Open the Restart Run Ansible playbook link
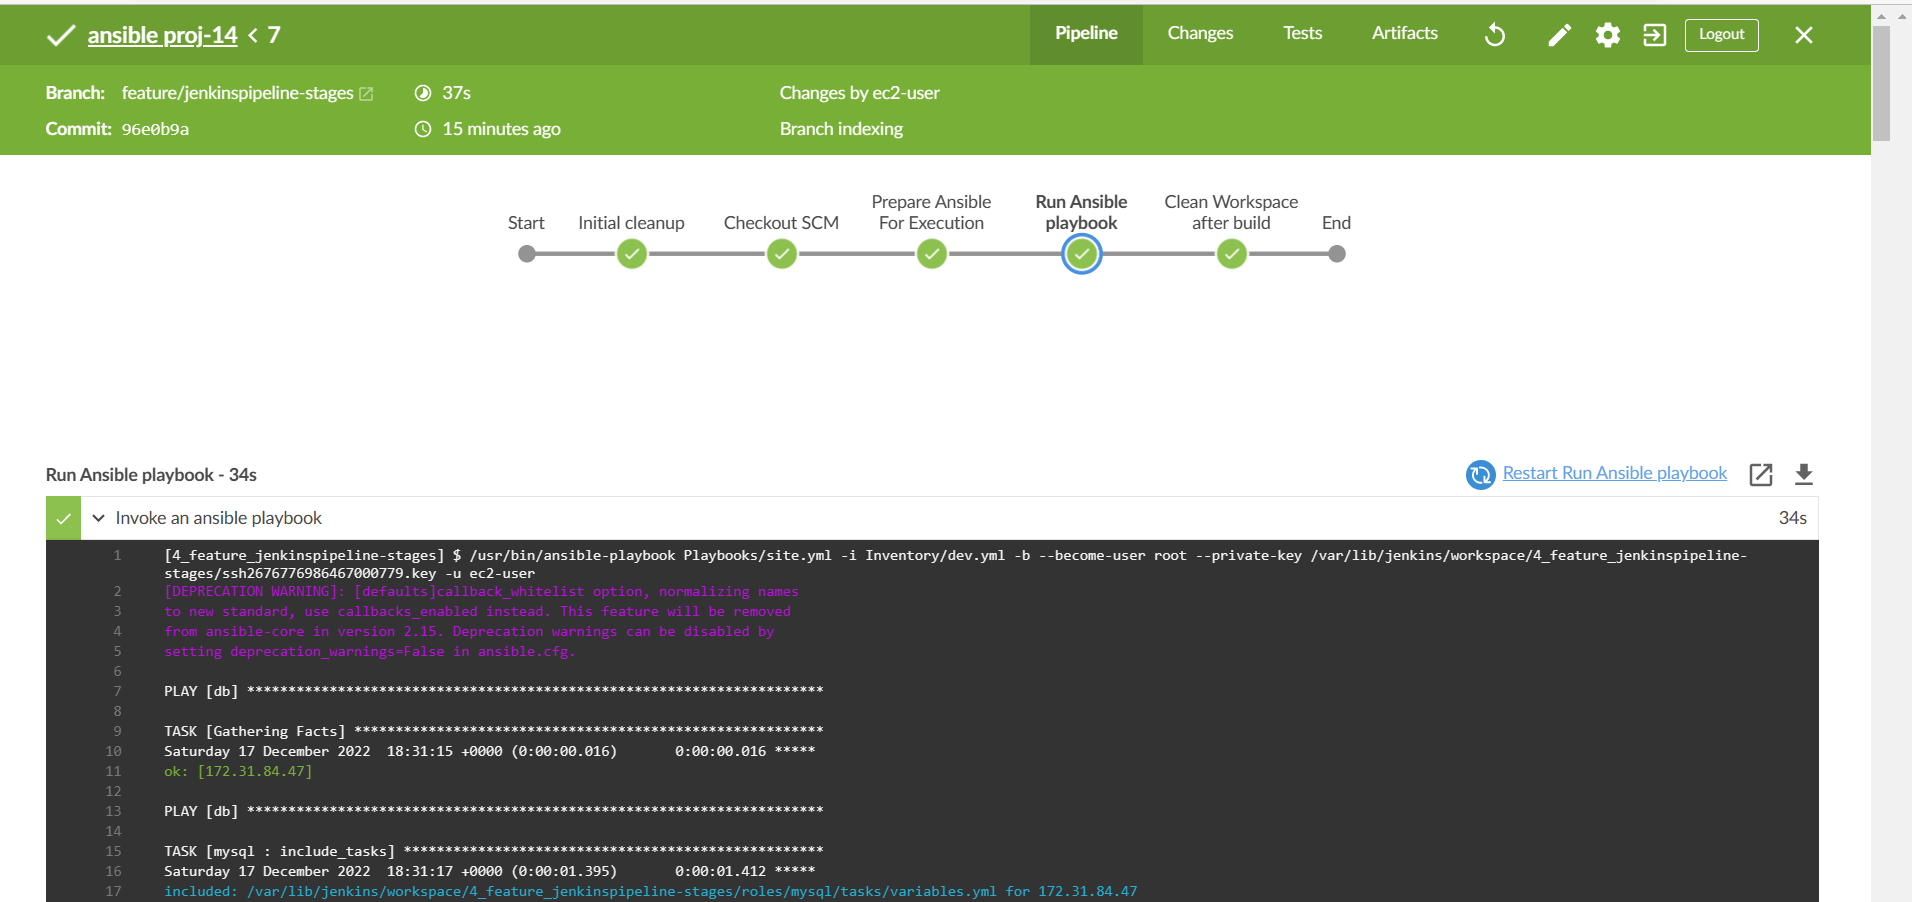This screenshot has height=902, width=1912. [x=1614, y=472]
